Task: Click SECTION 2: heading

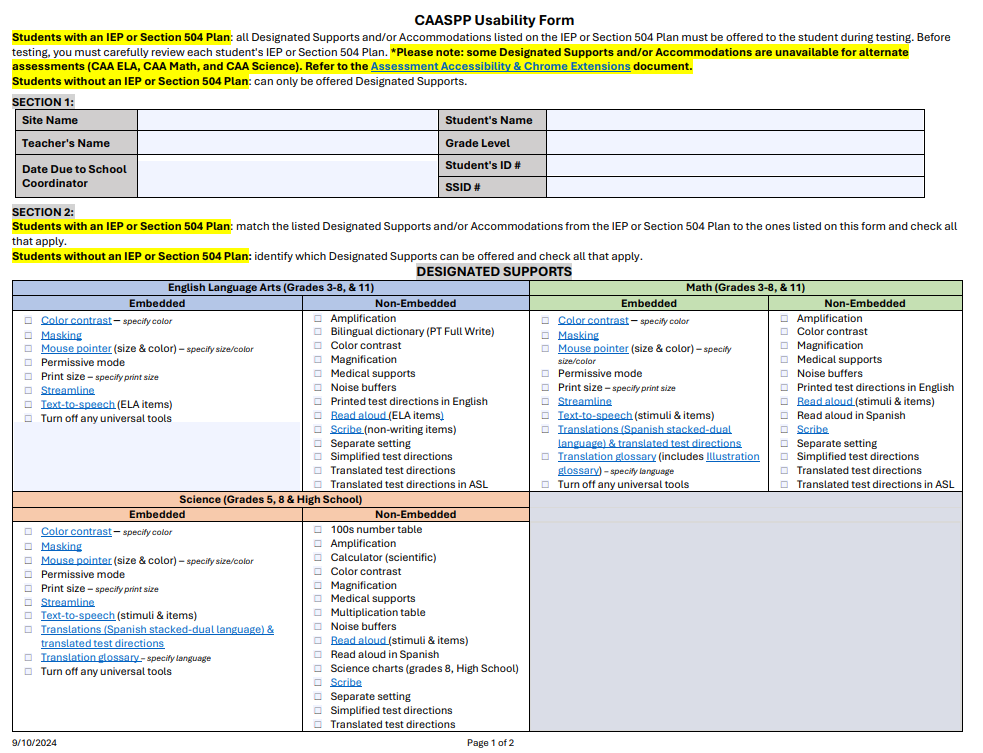Action: [x=43, y=212]
